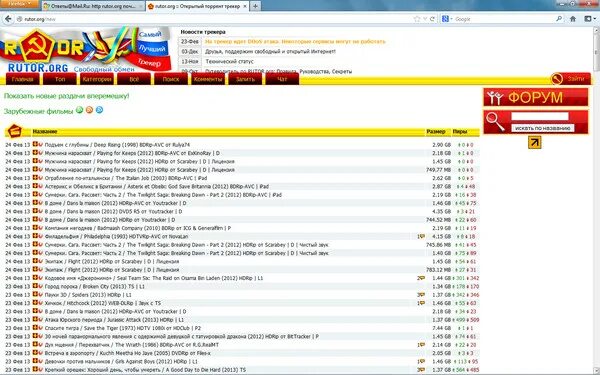This screenshot has height=375, width=600.
Task: Close the rutor.org tab
Action: pyautogui.click(x=245, y=6)
